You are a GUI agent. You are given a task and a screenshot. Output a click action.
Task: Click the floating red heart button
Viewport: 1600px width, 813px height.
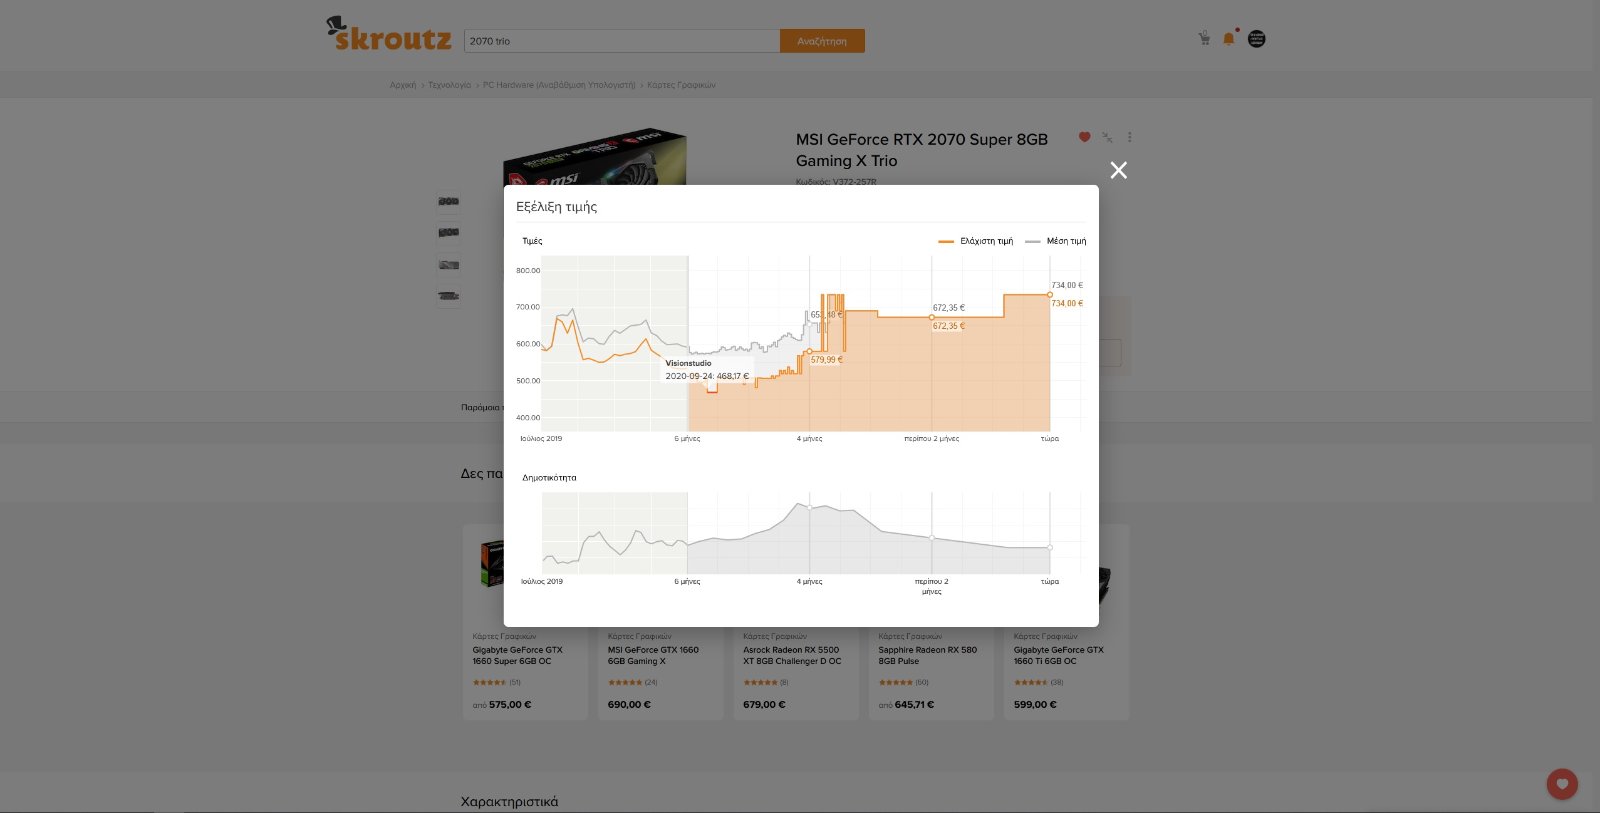(1562, 784)
